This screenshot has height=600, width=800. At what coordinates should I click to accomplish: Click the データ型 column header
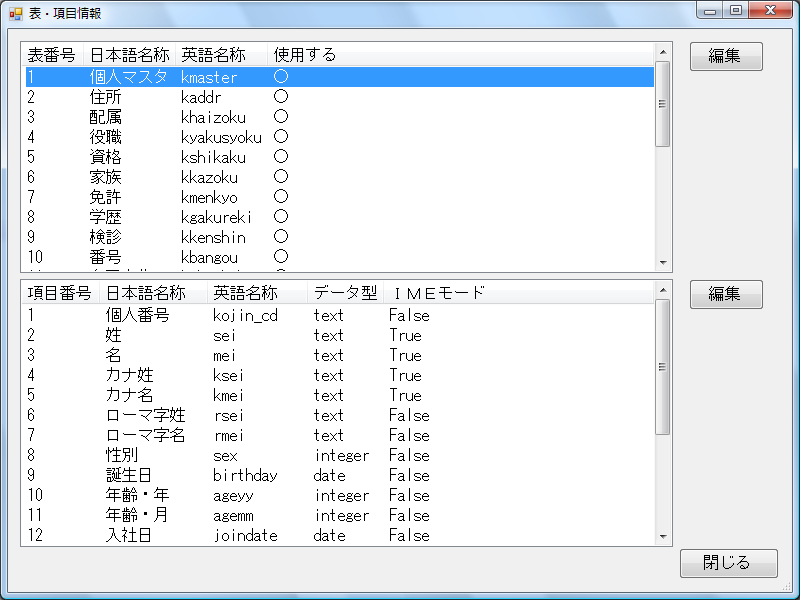(x=344, y=292)
